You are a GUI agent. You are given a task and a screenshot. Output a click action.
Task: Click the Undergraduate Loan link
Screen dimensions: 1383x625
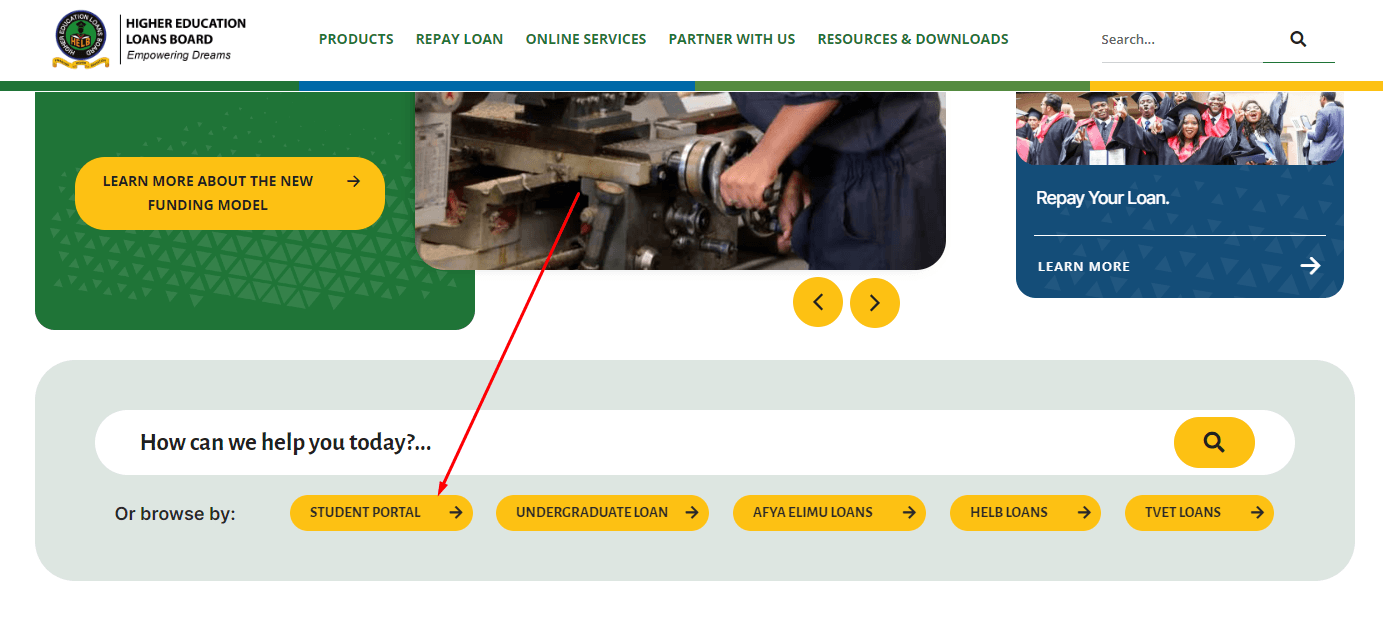[x=602, y=512]
